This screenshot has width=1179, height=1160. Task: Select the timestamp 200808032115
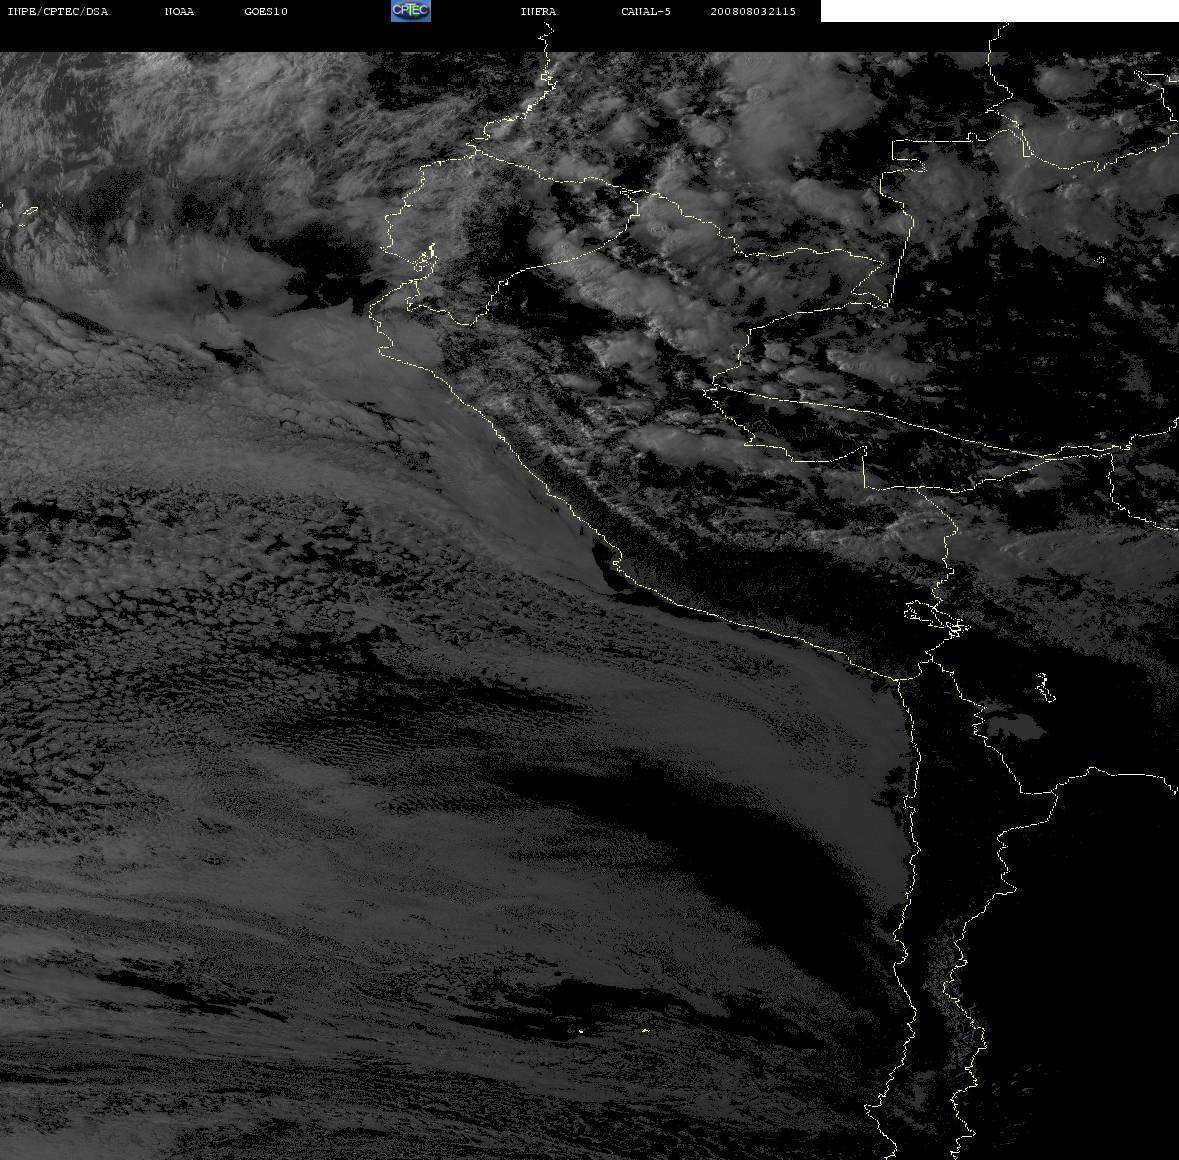pos(753,11)
